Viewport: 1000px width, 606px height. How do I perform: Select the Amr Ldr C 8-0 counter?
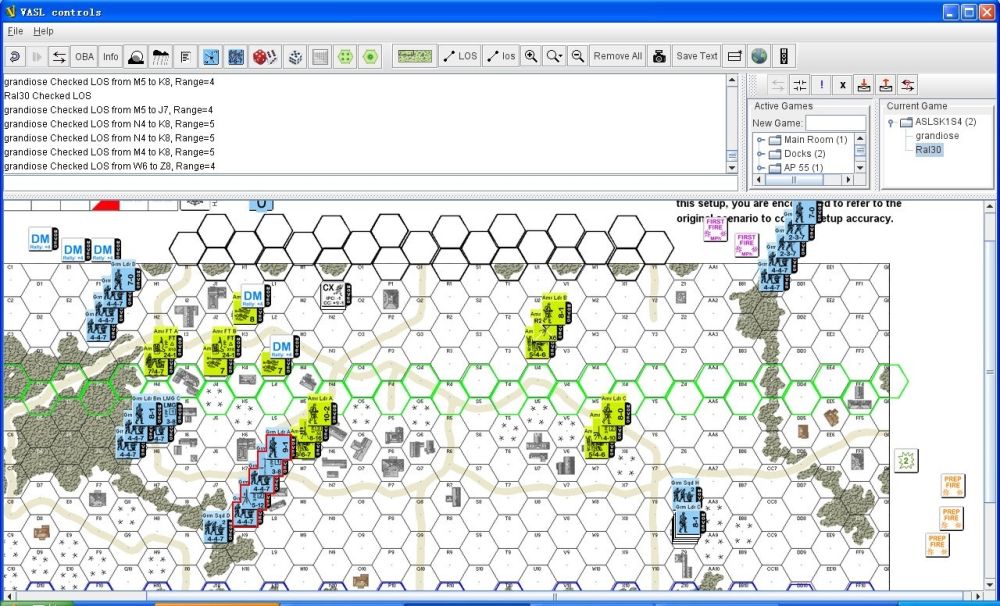[615, 411]
